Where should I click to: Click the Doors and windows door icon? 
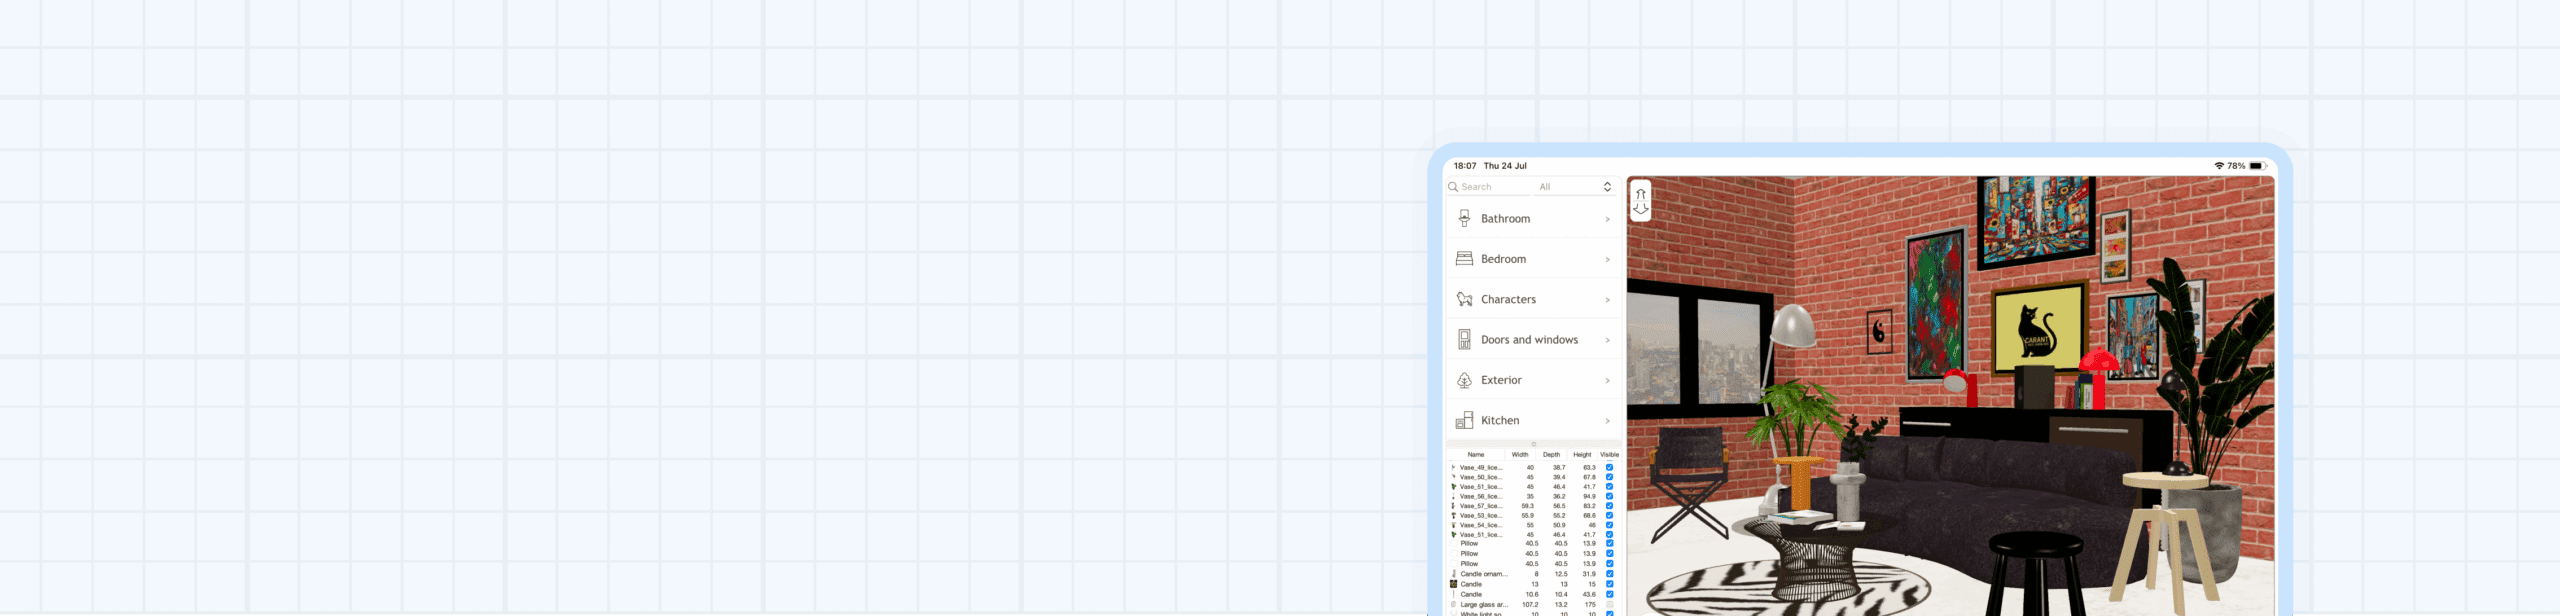1464,340
